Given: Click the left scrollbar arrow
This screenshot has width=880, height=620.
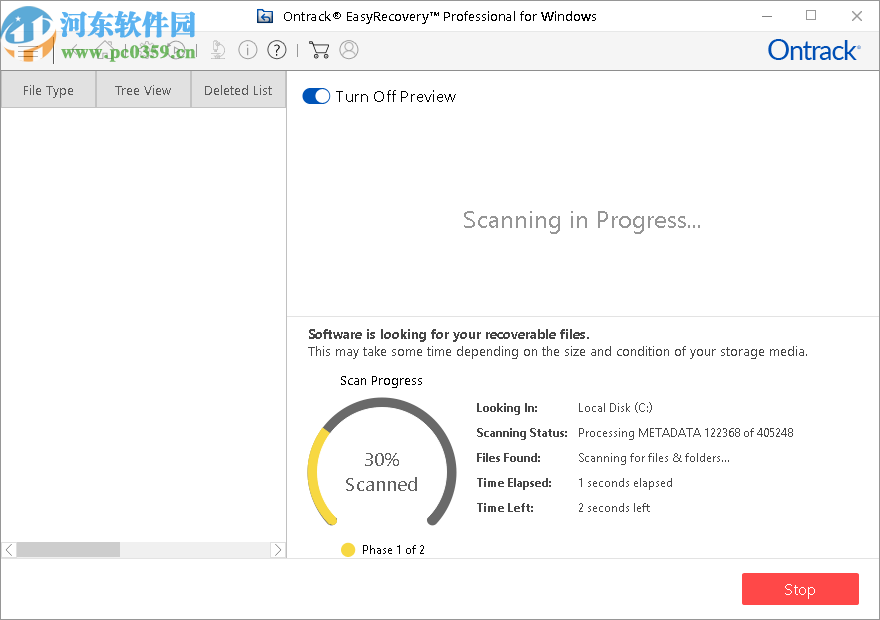Looking at the screenshot, I should 8,549.
